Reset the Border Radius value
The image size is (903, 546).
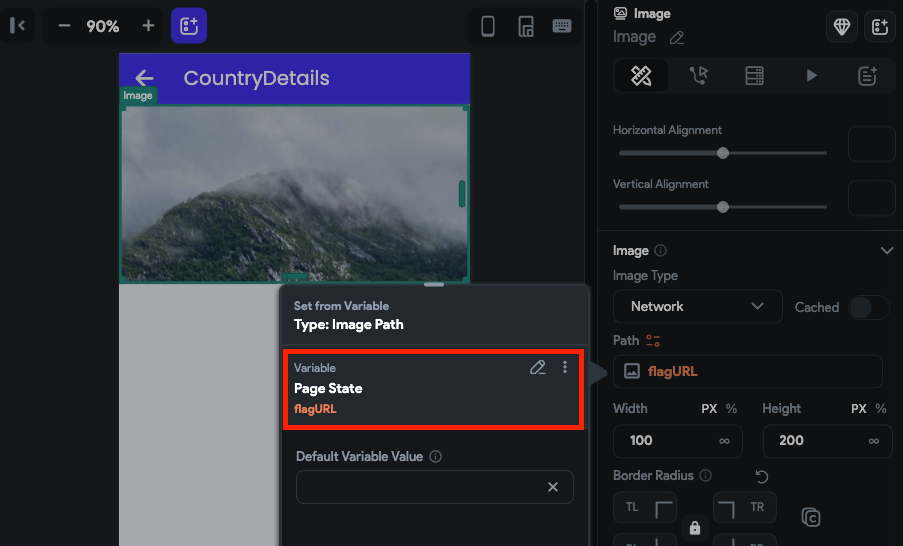point(761,476)
